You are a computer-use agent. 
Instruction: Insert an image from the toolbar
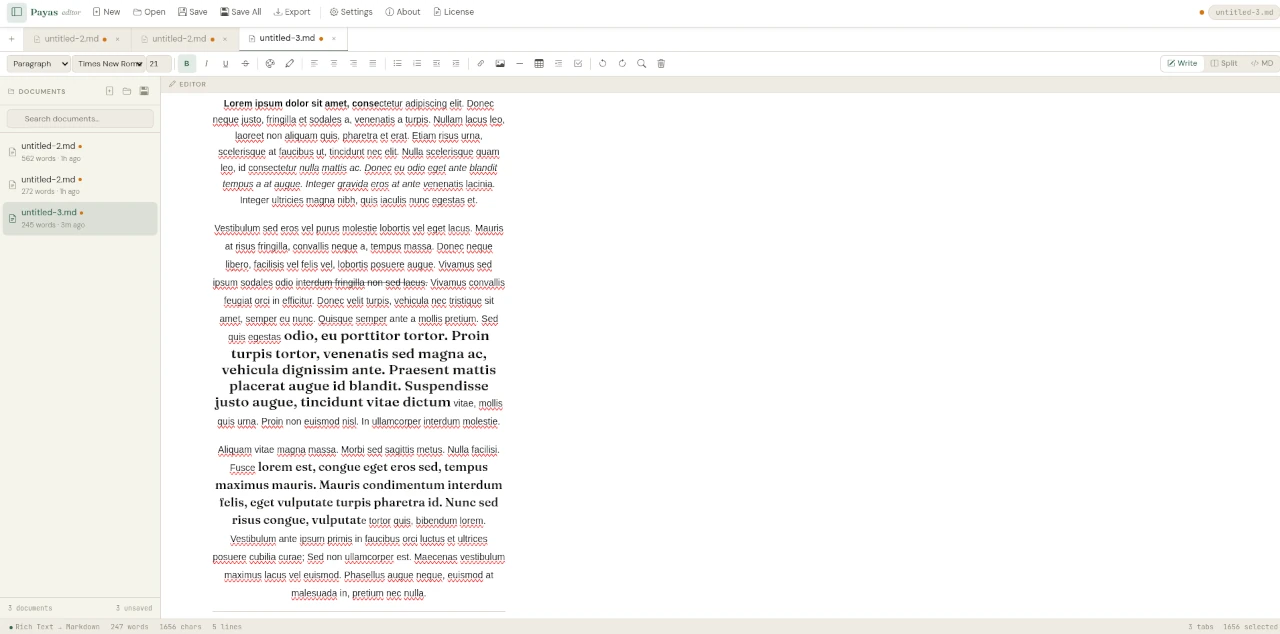coord(499,63)
